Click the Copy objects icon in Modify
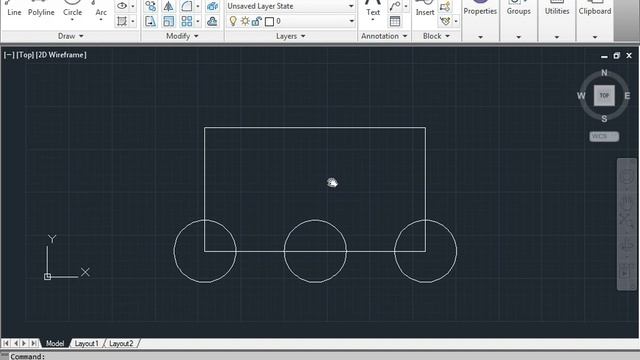640x360 pixels. coord(151,6)
